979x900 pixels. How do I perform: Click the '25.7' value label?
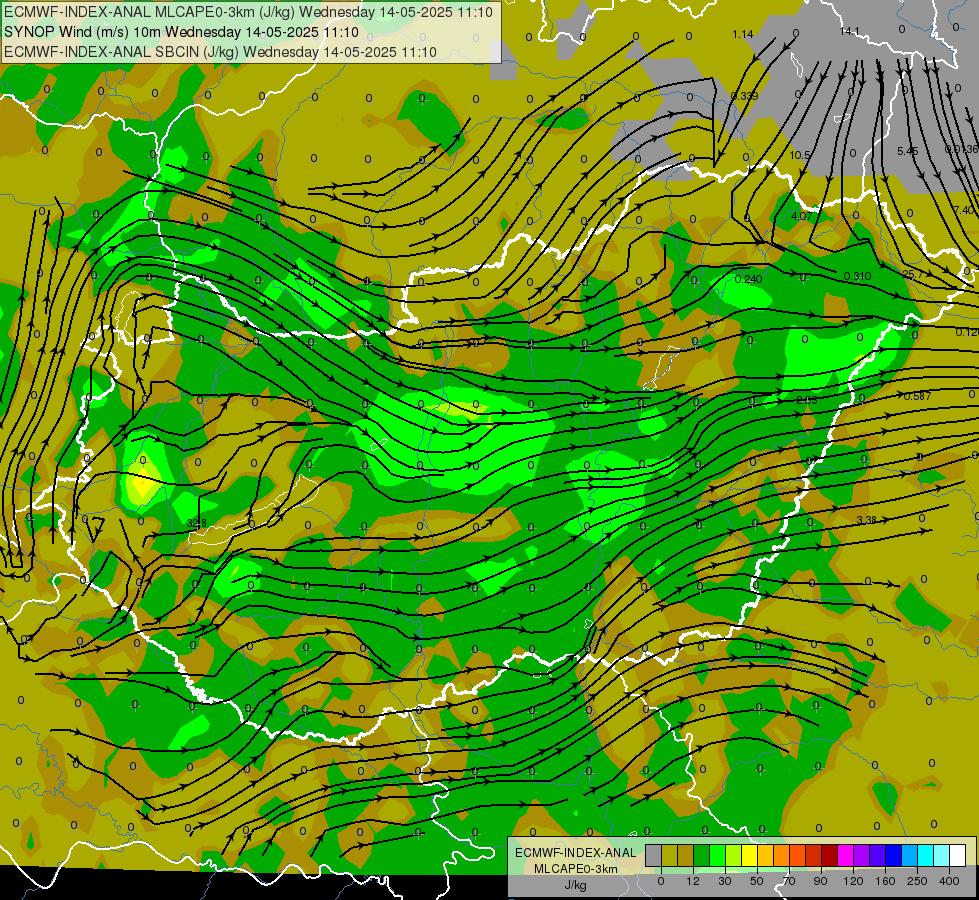(x=913, y=274)
